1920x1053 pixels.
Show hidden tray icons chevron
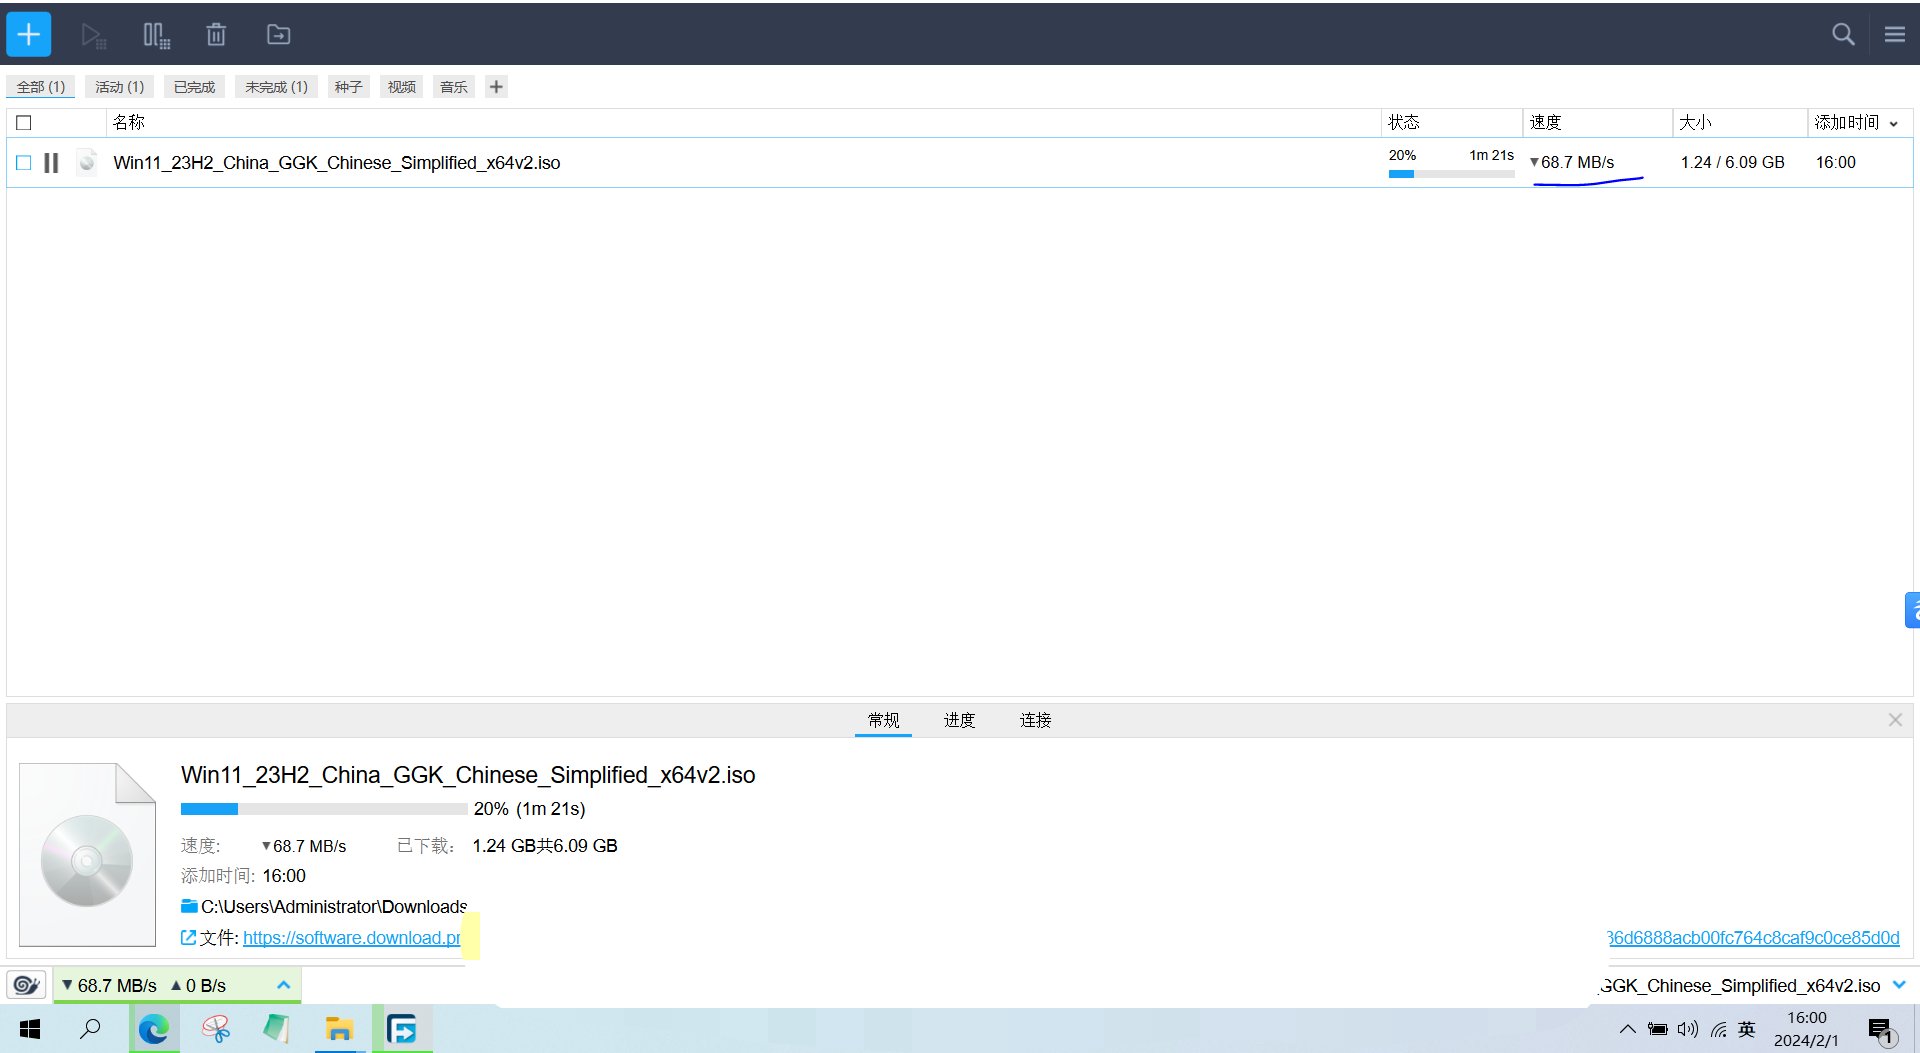tap(1627, 1029)
